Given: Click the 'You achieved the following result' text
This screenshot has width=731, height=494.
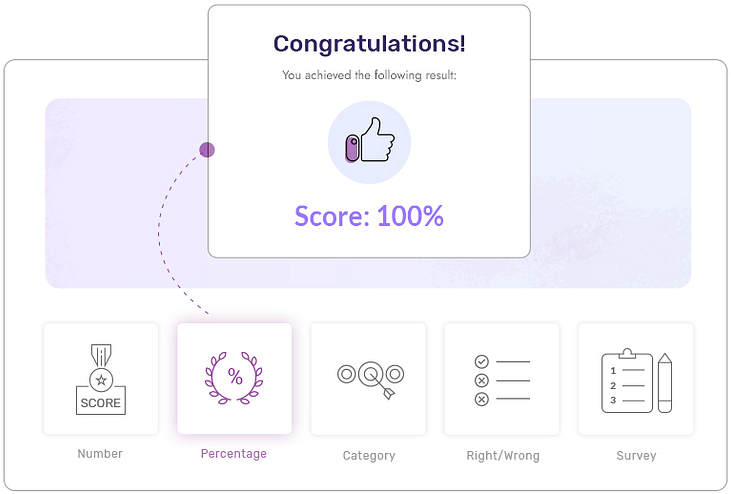Looking at the screenshot, I should coord(369,75).
